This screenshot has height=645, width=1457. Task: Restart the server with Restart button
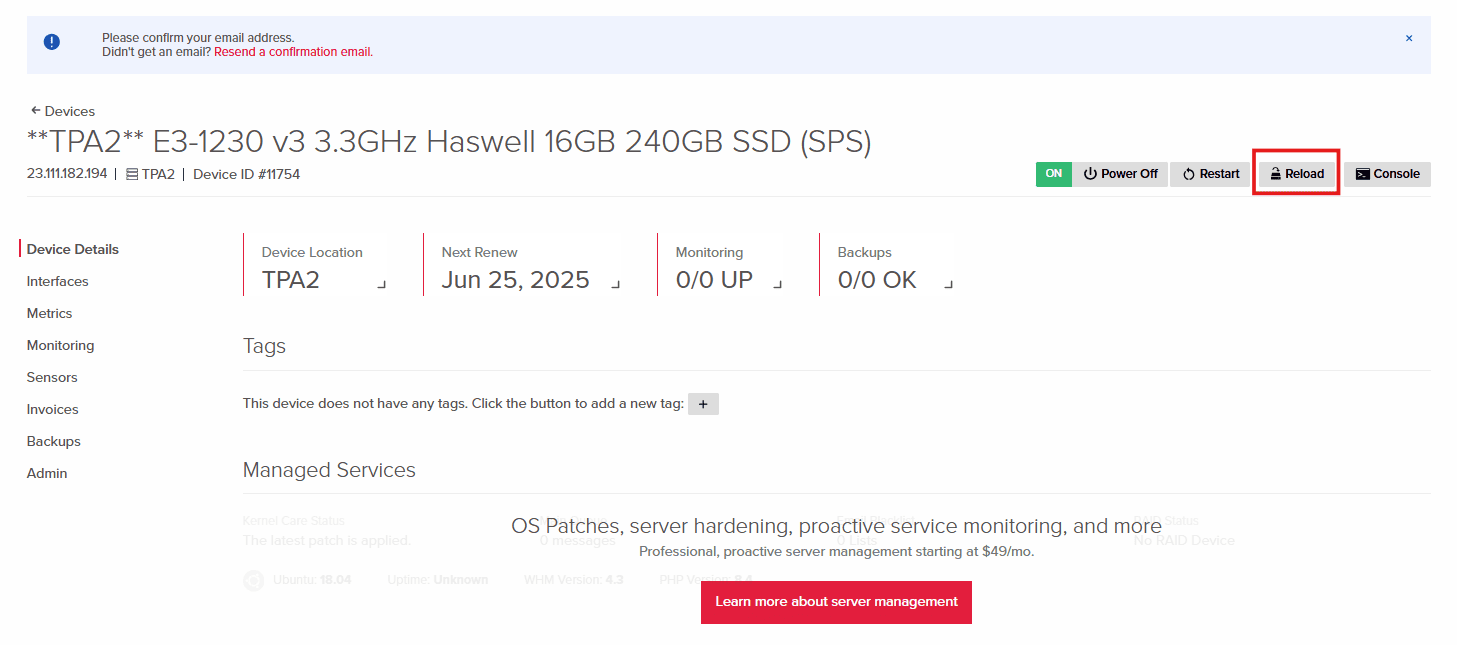click(x=1210, y=174)
